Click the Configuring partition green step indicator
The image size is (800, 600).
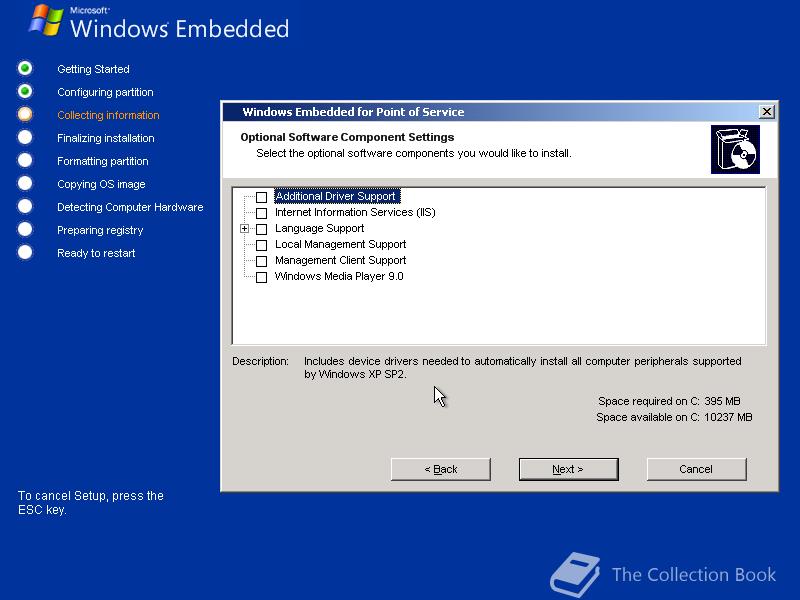click(x=24, y=91)
